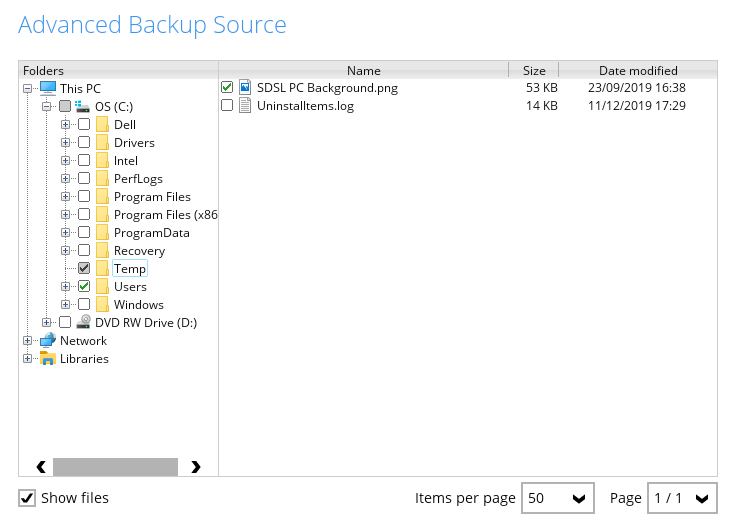Click the This PC computer icon
The image size is (735, 523).
(x=48, y=89)
